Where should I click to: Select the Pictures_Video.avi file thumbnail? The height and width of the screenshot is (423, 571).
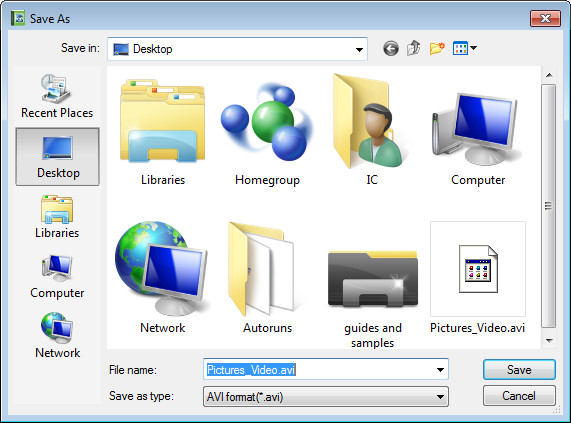[x=478, y=269]
